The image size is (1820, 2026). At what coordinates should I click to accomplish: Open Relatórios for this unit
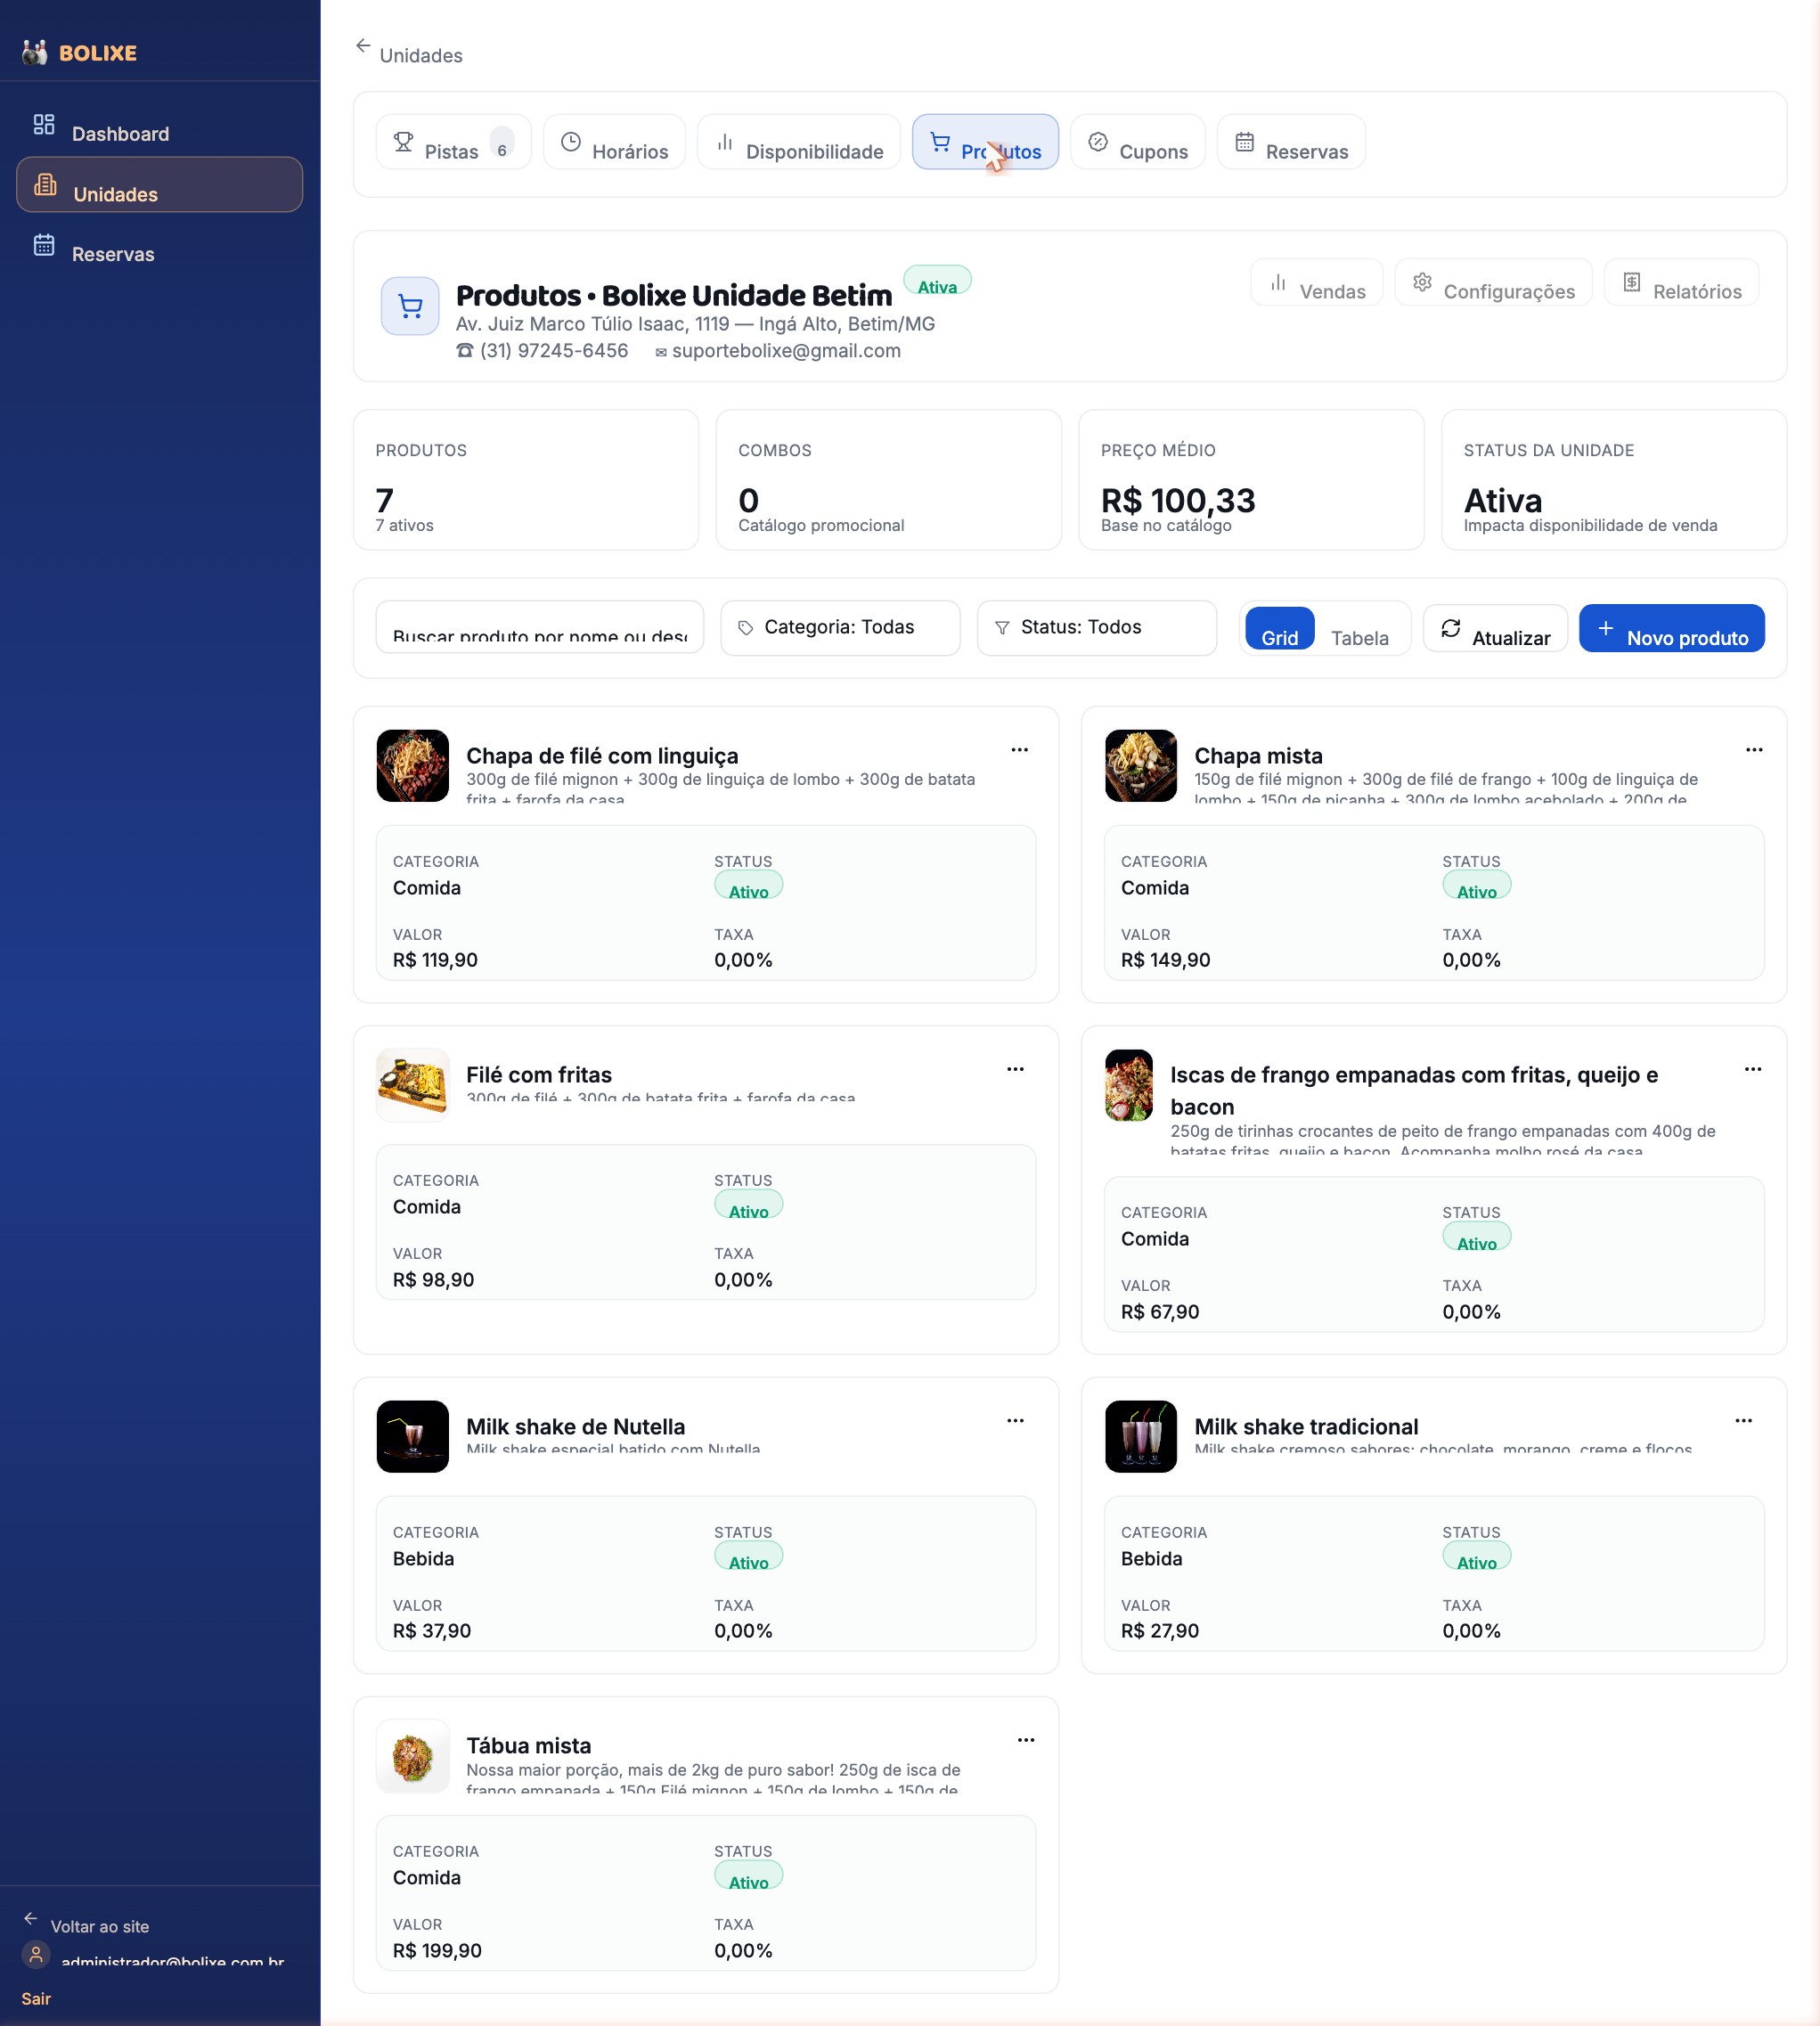pos(1682,282)
